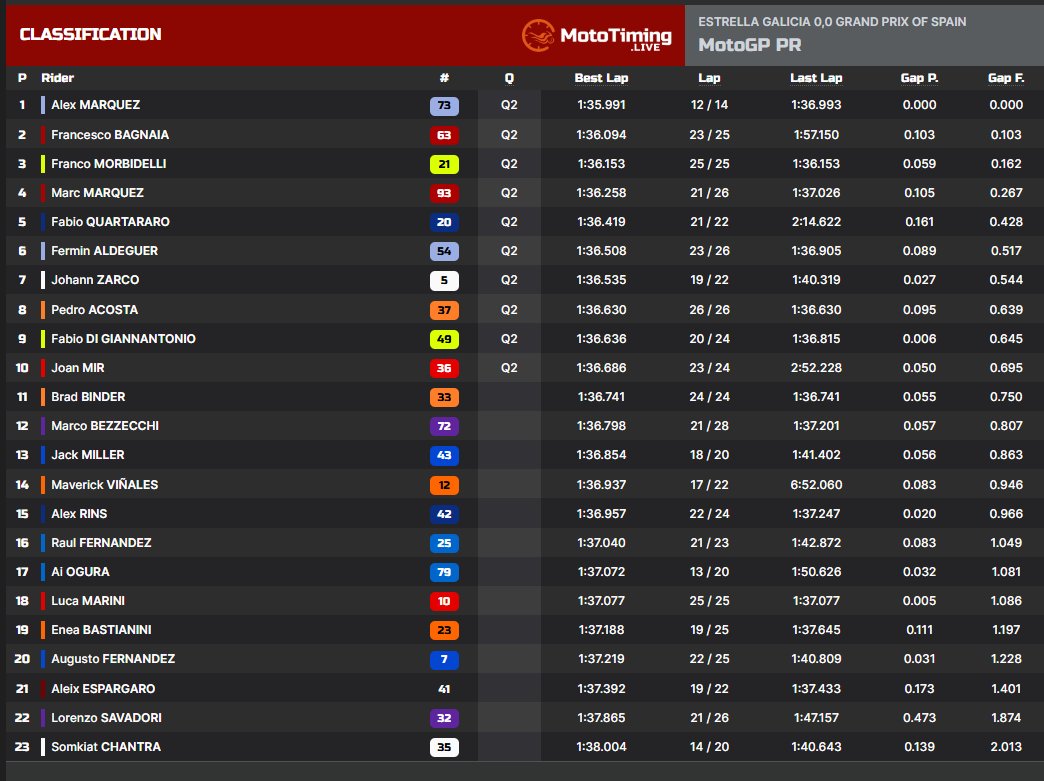Click the Last Lap column header
1044x781 pixels.
(816, 78)
